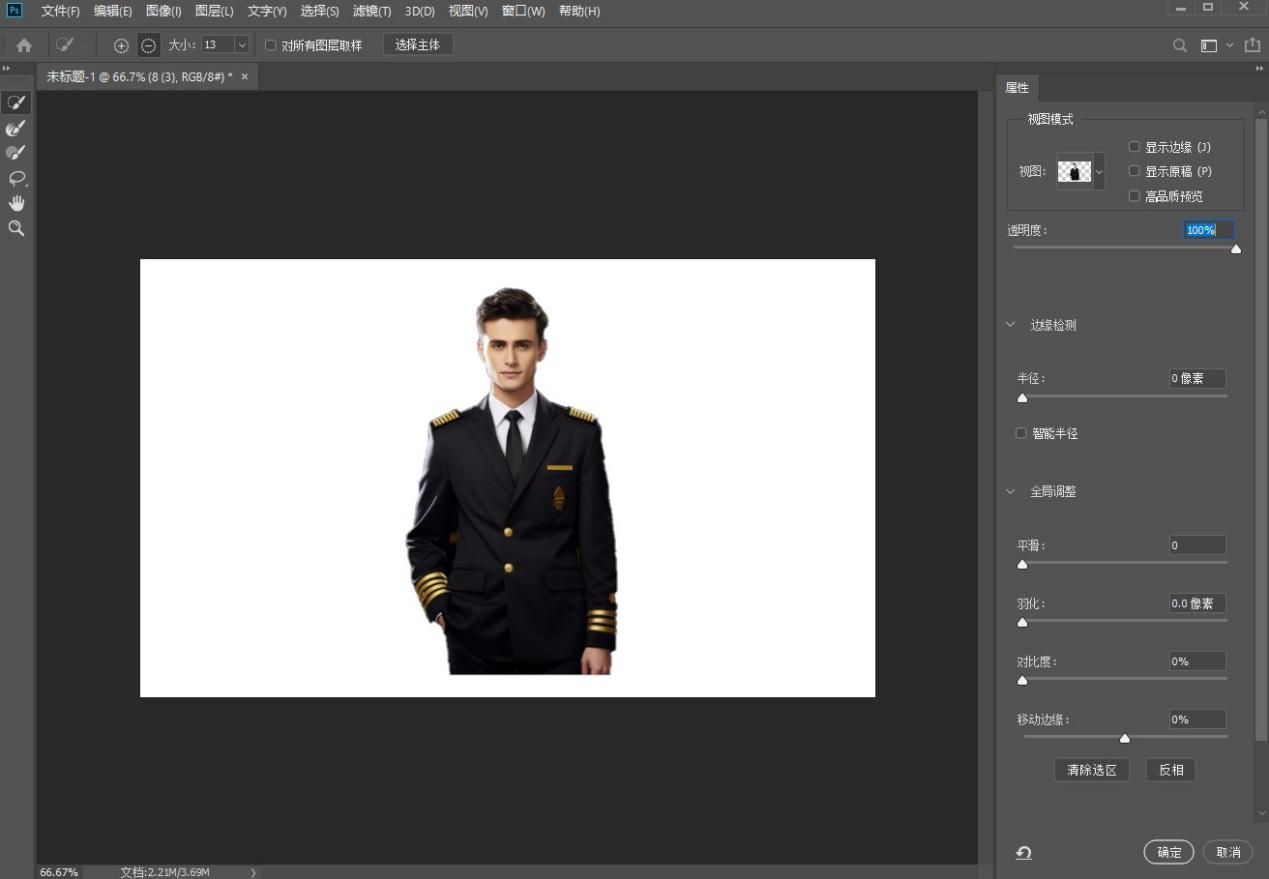Click the 移动边缘 slider handle
This screenshot has height=879, width=1269.
(1125, 738)
